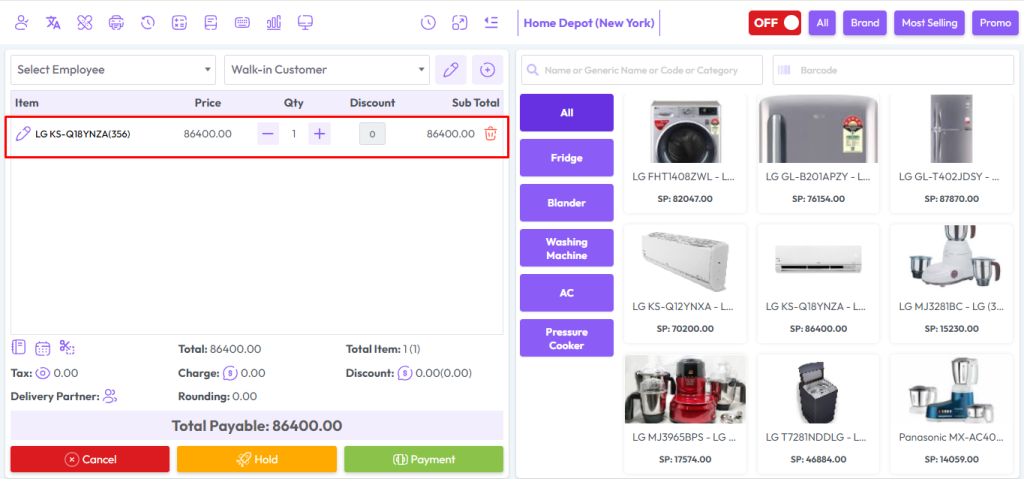Toggle fullscreen expand icon
This screenshot has width=1024, height=479.
(460, 23)
